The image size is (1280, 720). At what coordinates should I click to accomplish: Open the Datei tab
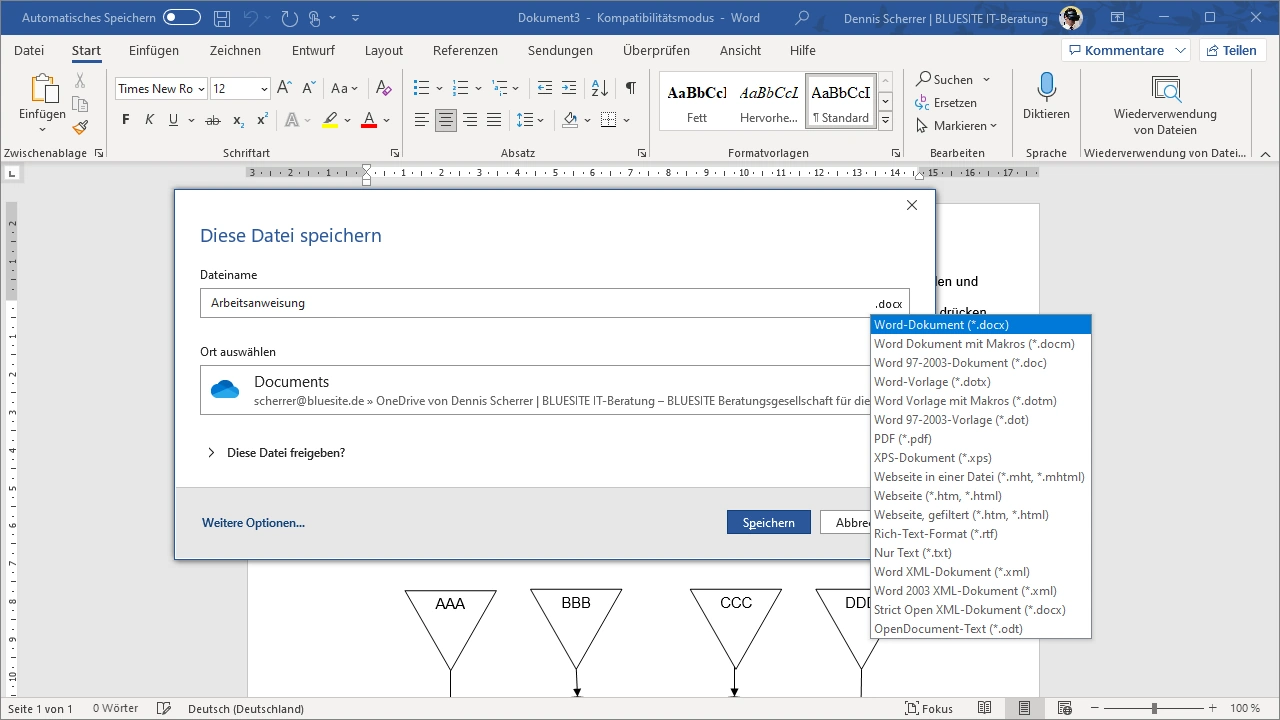(x=29, y=51)
